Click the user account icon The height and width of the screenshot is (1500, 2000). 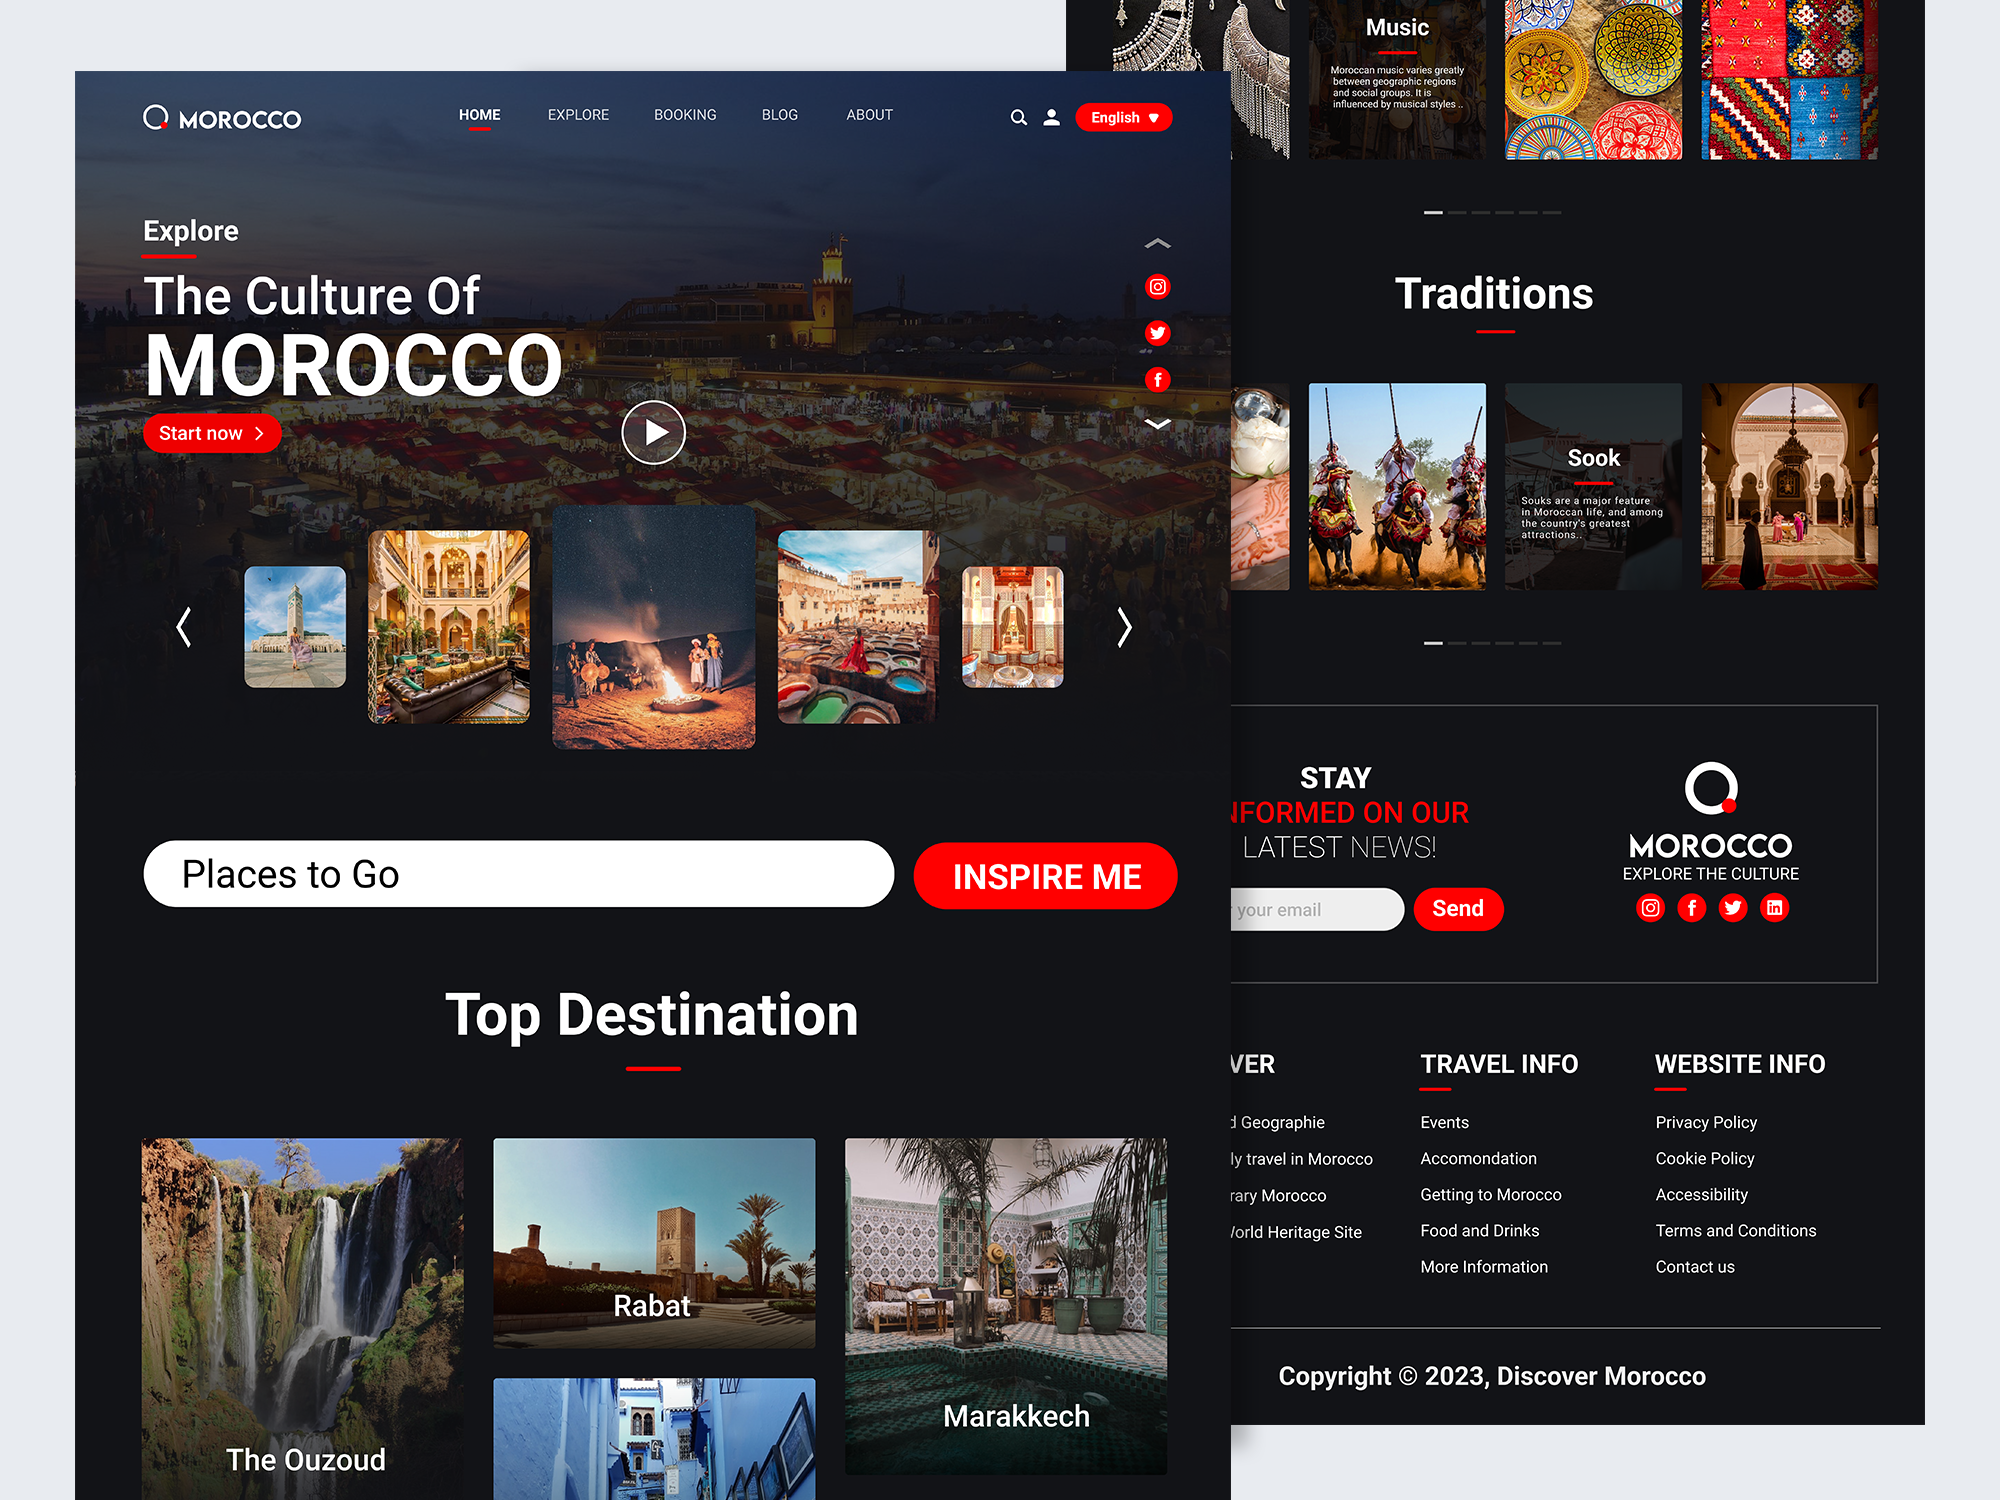coord(1051,117)
